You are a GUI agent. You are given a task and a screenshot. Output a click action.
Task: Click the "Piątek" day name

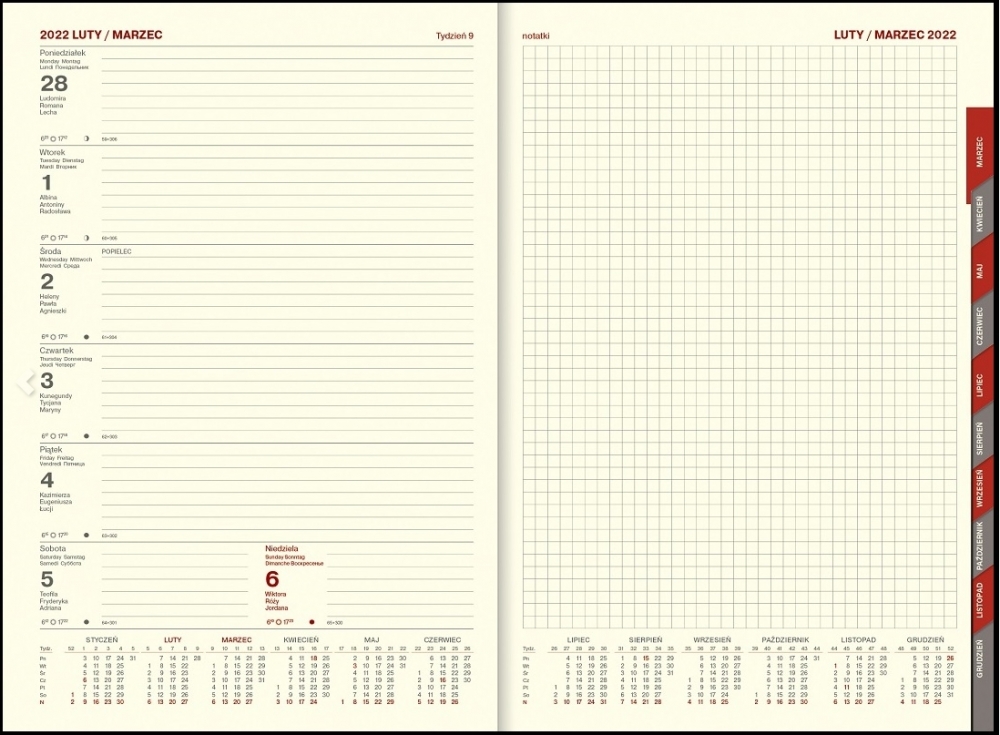[x=51, y=450]
